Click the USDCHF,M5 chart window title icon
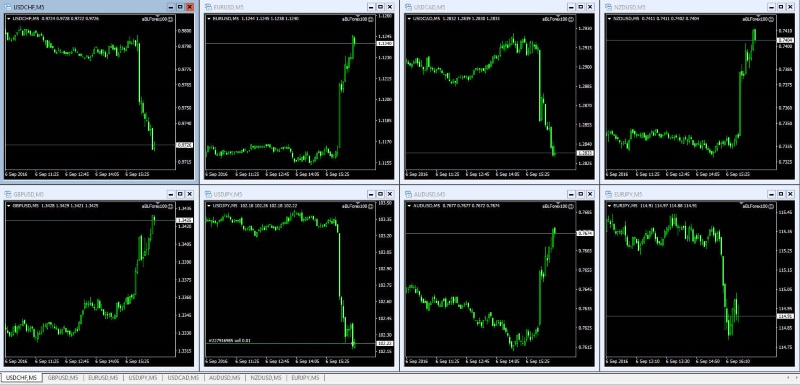 8,7
